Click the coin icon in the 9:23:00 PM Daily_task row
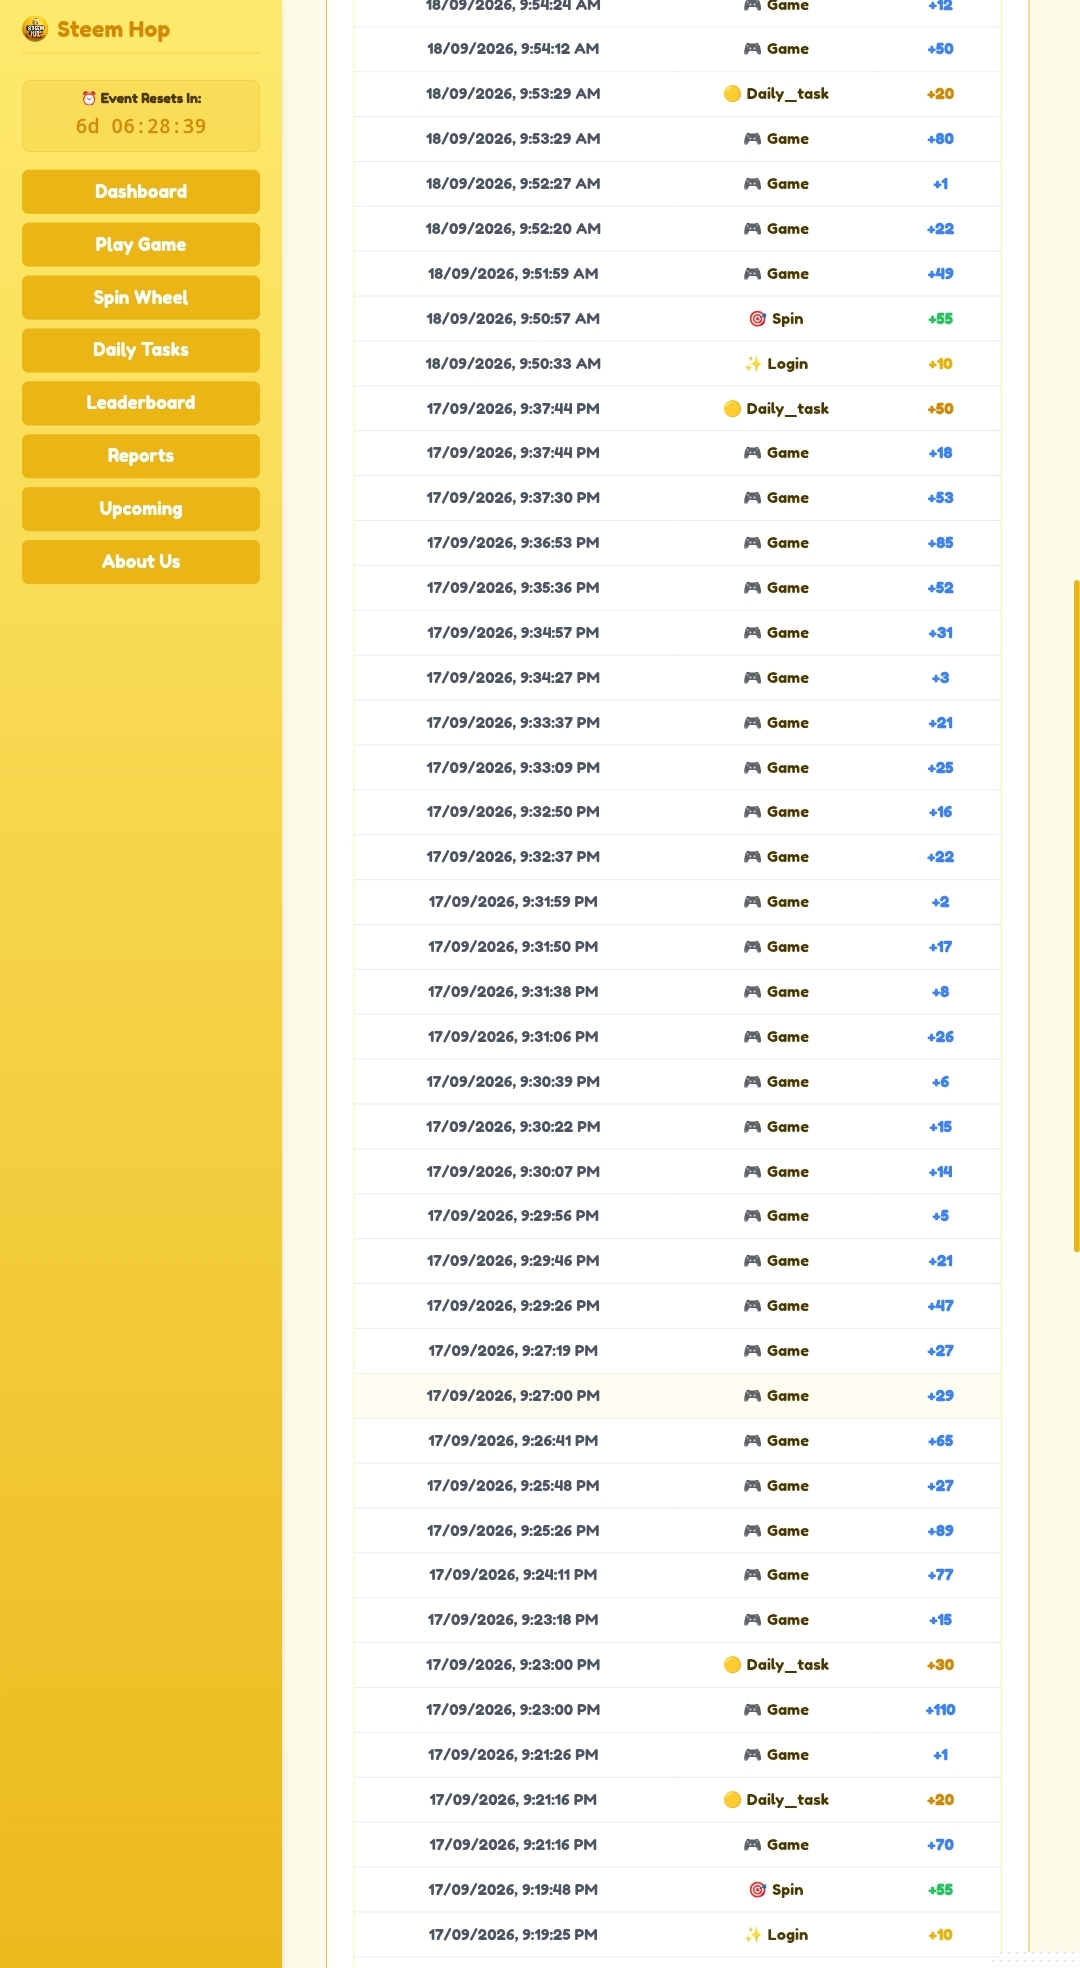Viewport: 1080px width, 1968px height. (x=732, y=1664)
